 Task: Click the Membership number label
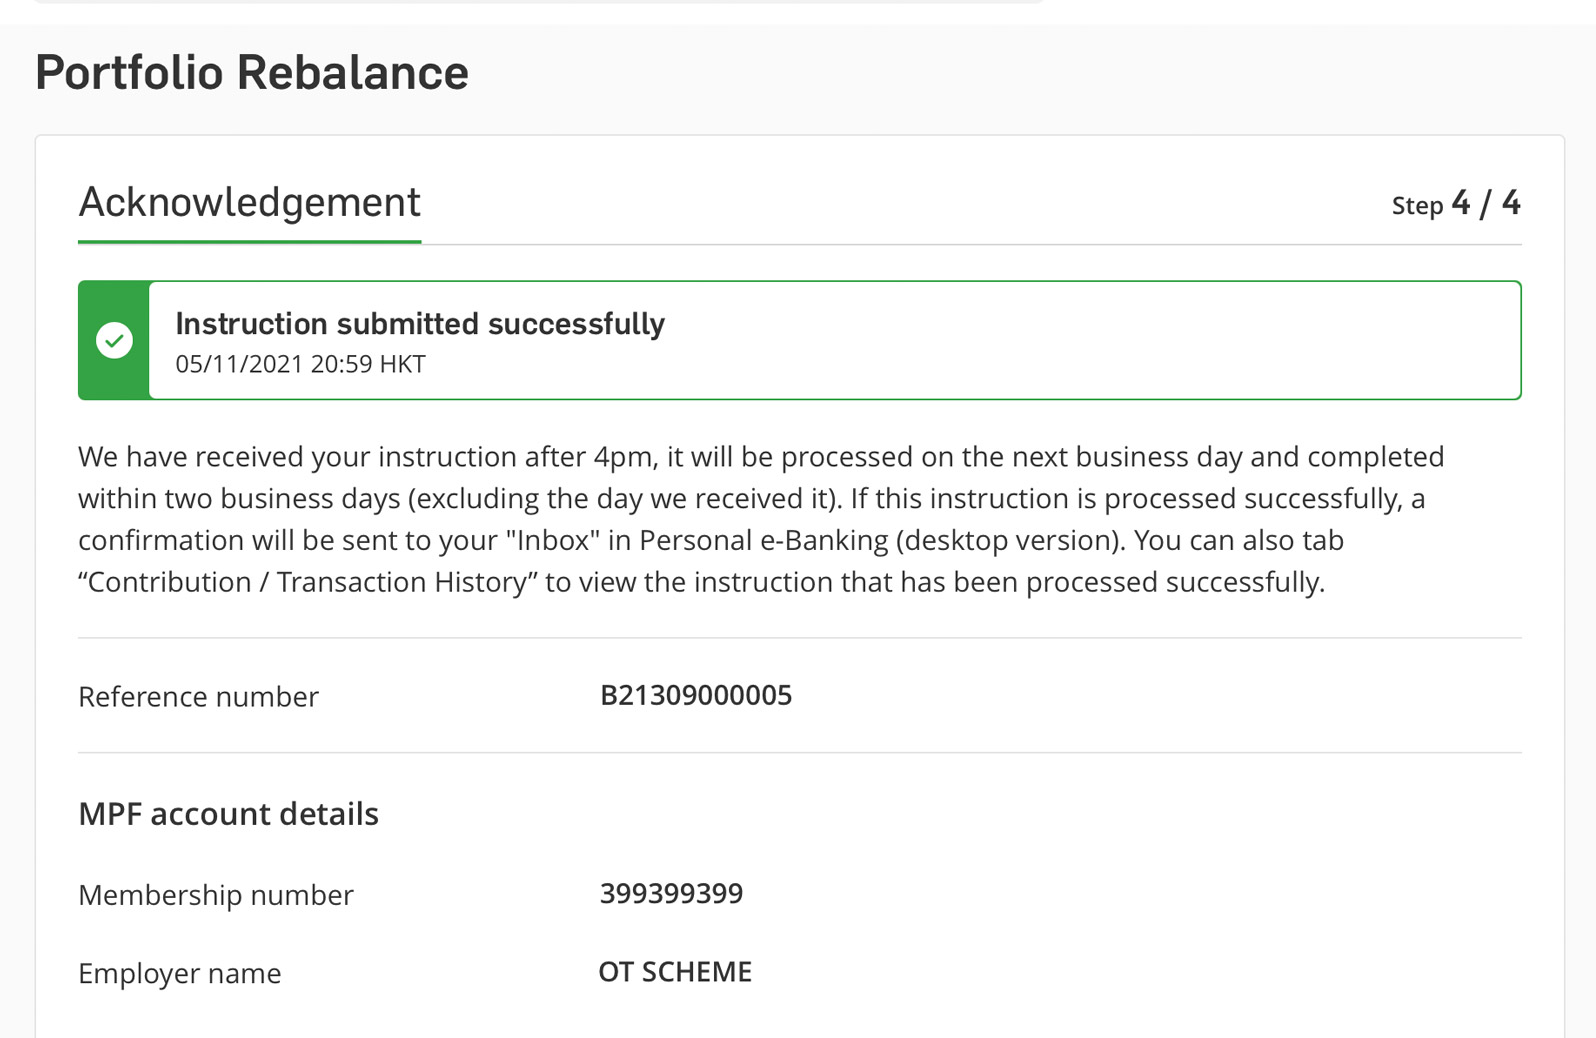point(216,895)
